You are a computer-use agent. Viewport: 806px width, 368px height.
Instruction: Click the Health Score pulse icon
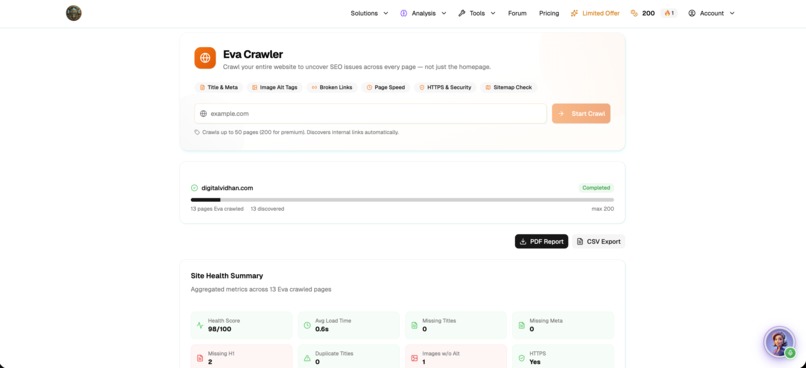coord(200,325)
